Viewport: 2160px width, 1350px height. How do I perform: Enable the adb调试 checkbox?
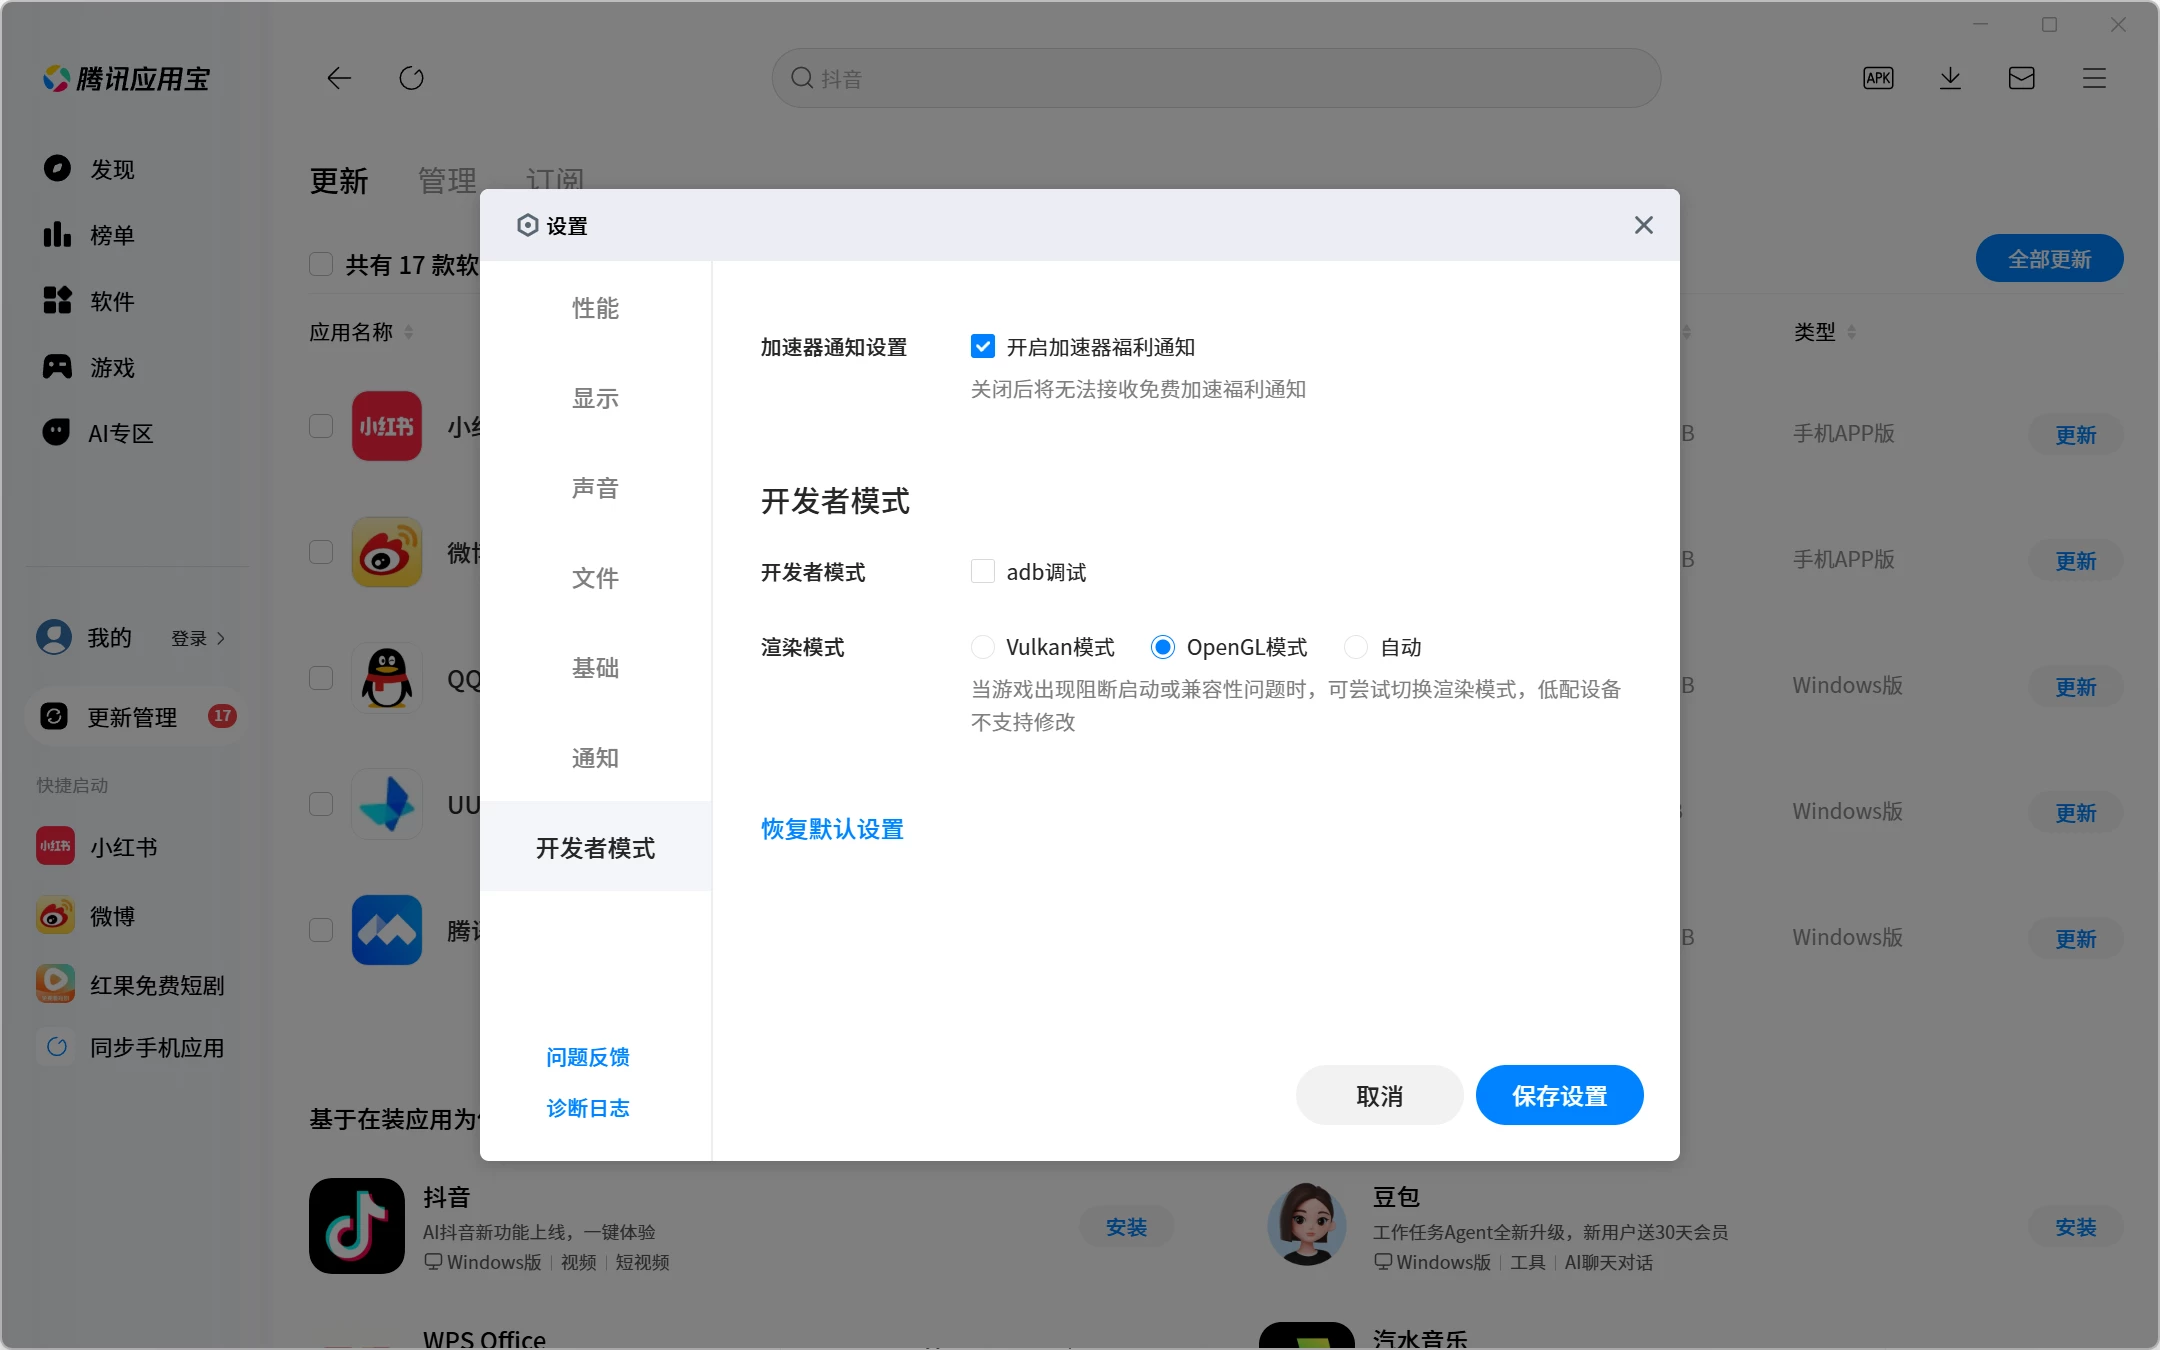coord(983,571)
